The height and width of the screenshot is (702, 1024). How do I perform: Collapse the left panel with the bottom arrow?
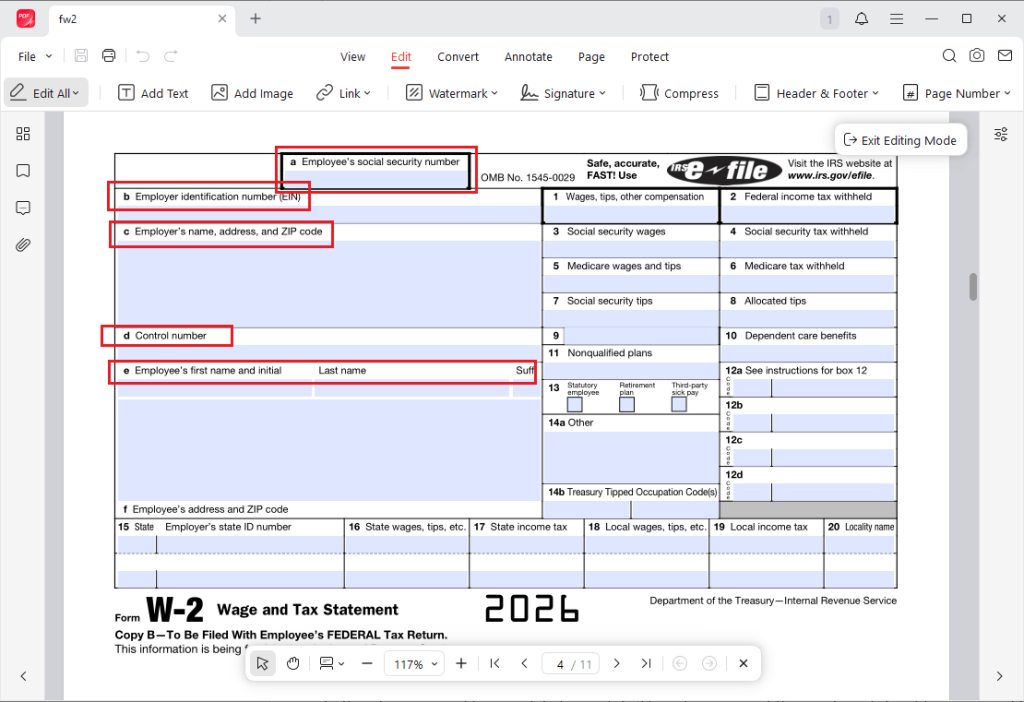pos(24,676)
